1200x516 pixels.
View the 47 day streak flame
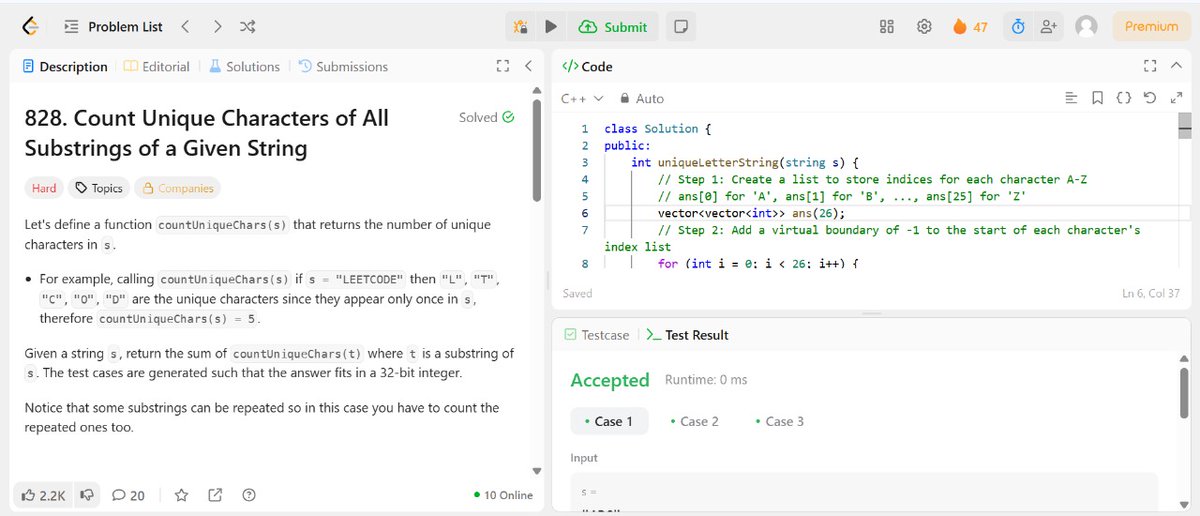pos(970,27)
